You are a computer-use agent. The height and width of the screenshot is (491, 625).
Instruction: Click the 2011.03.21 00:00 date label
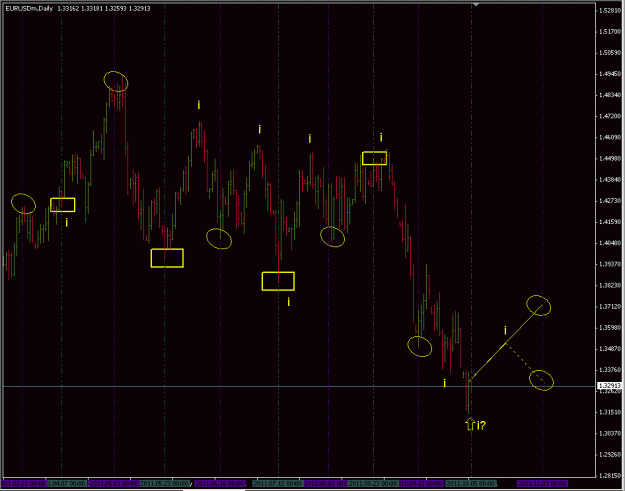tap(24, 483)
